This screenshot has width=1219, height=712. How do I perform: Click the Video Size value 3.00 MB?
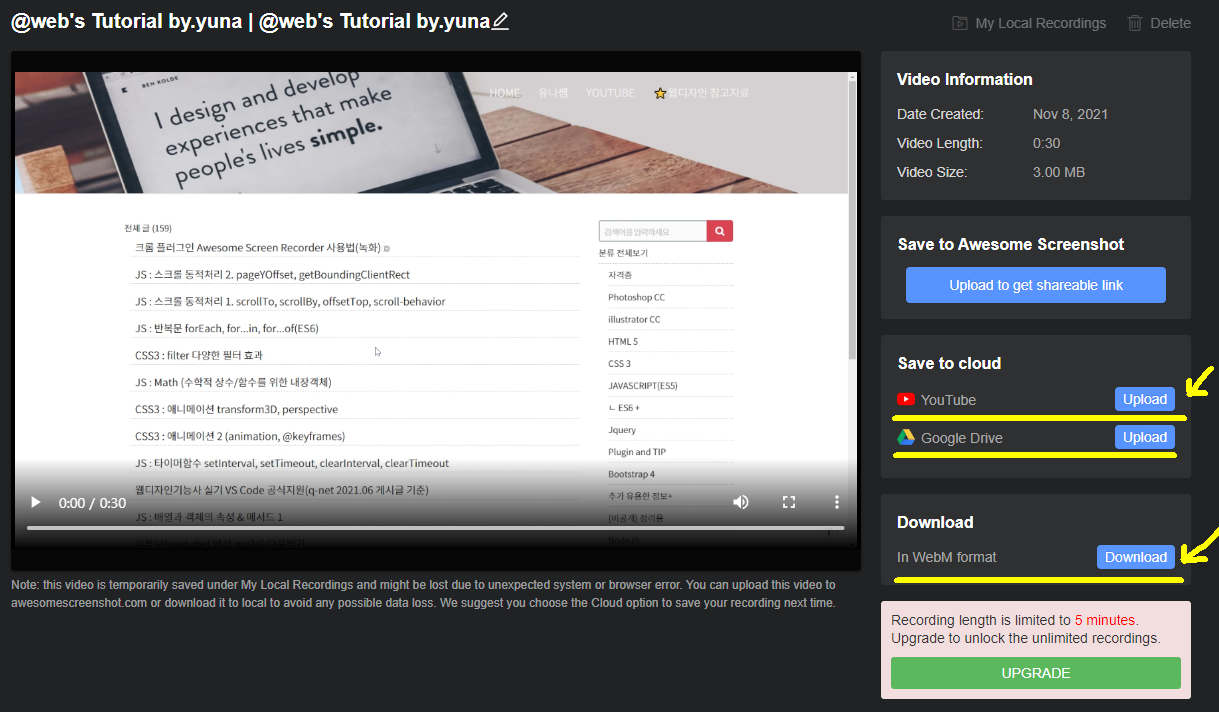click(x=1059, y=172)
